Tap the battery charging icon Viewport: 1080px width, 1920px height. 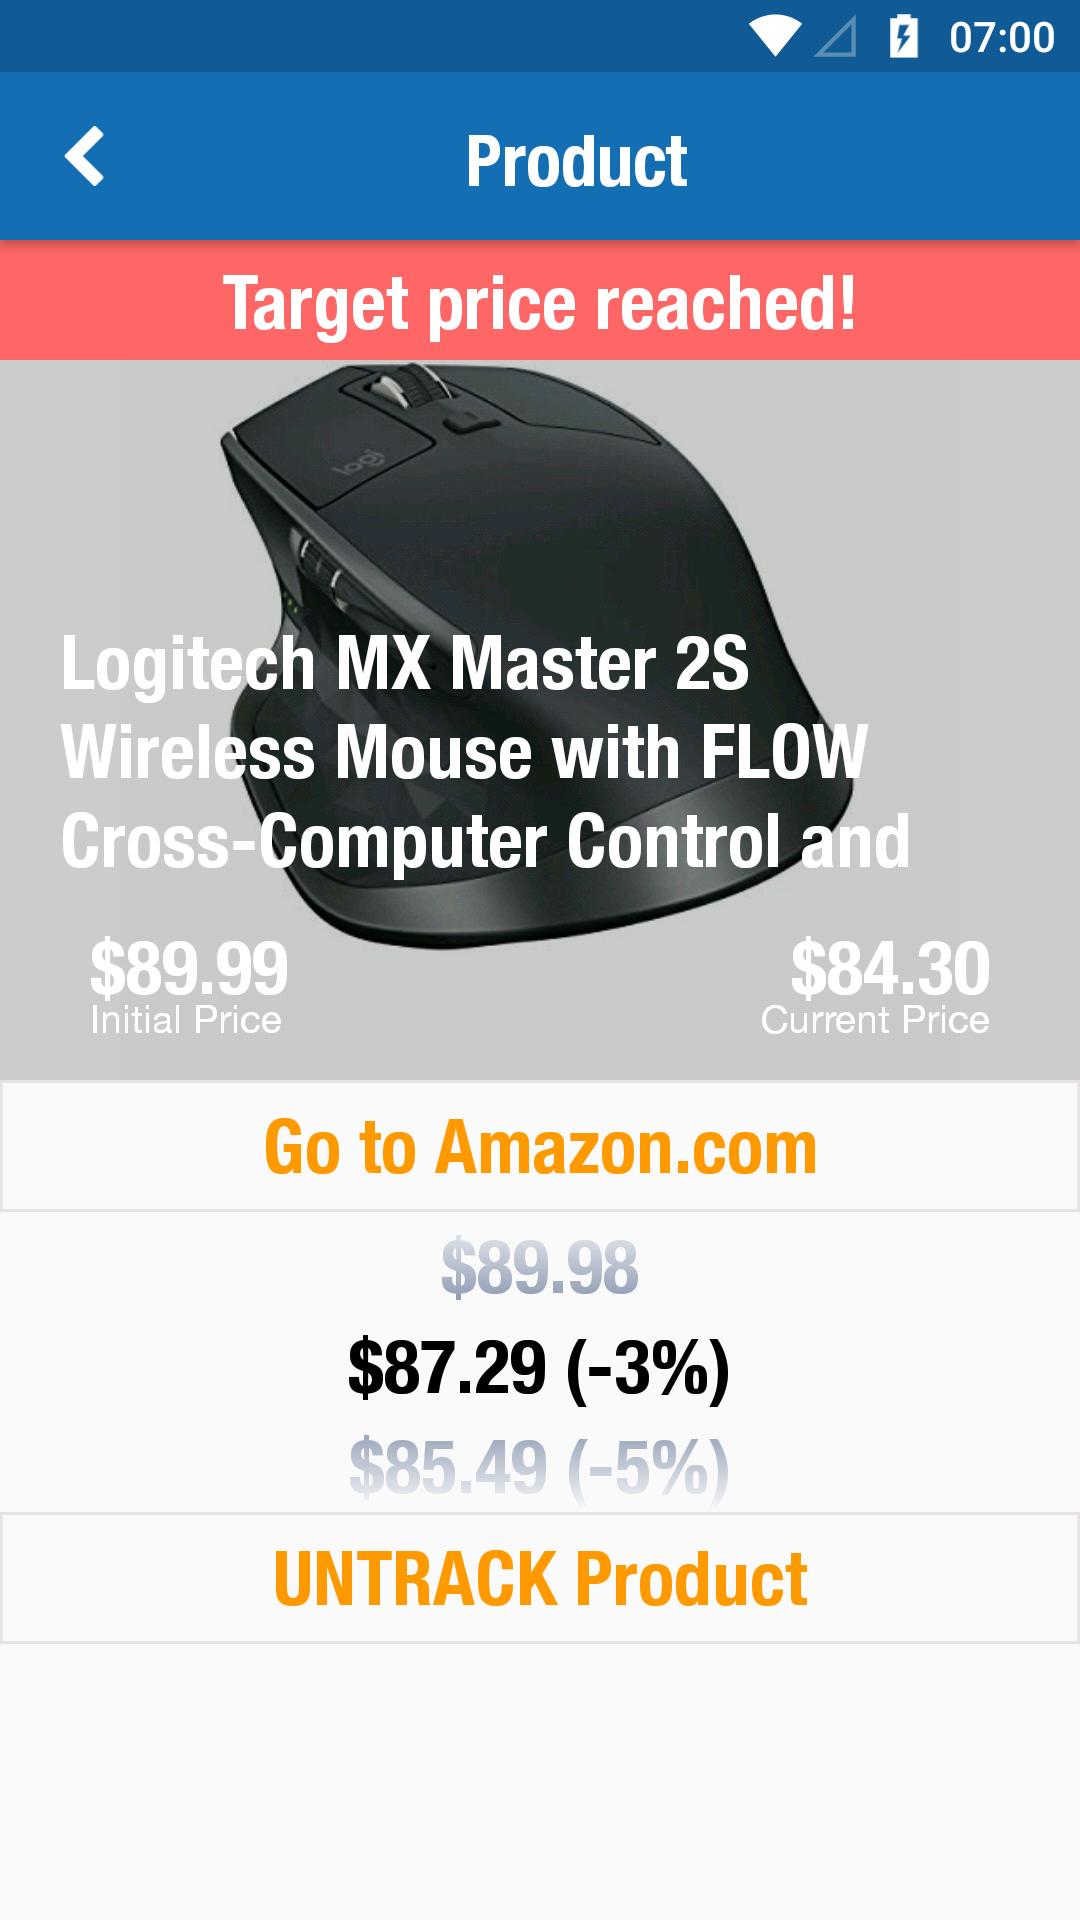click(904, 36)
